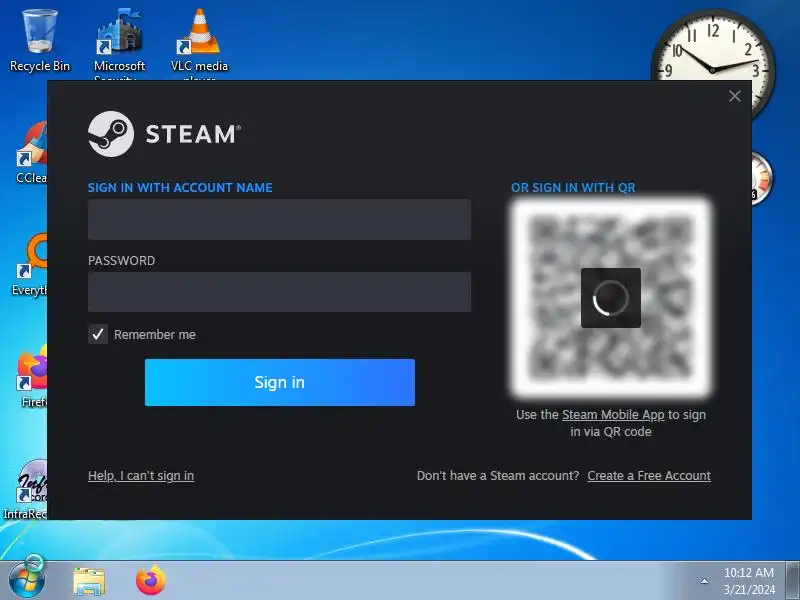Click the password input field
This screenshot has height=600, width=800.
[x=279, y=292]
